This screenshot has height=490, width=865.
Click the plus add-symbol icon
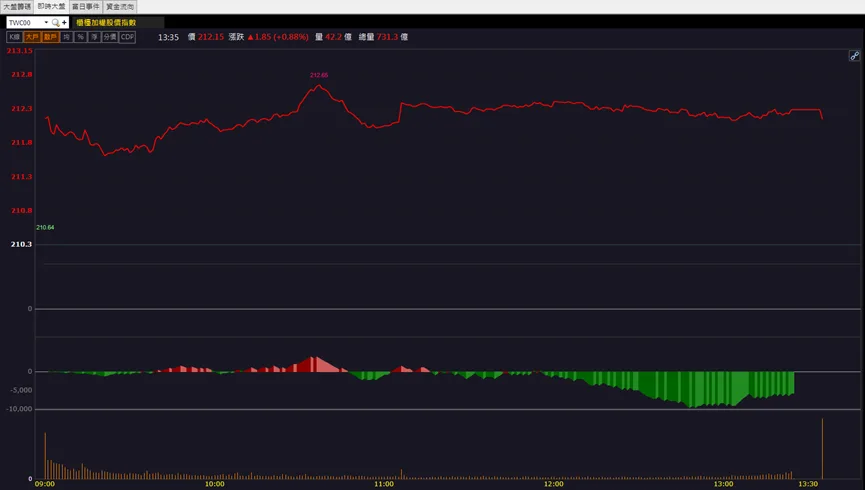coord(65,23)
